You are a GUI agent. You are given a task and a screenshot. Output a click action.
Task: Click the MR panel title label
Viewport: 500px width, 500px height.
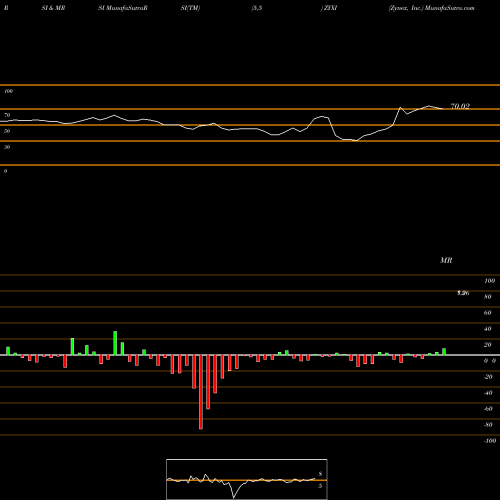[x=446, y=260]
